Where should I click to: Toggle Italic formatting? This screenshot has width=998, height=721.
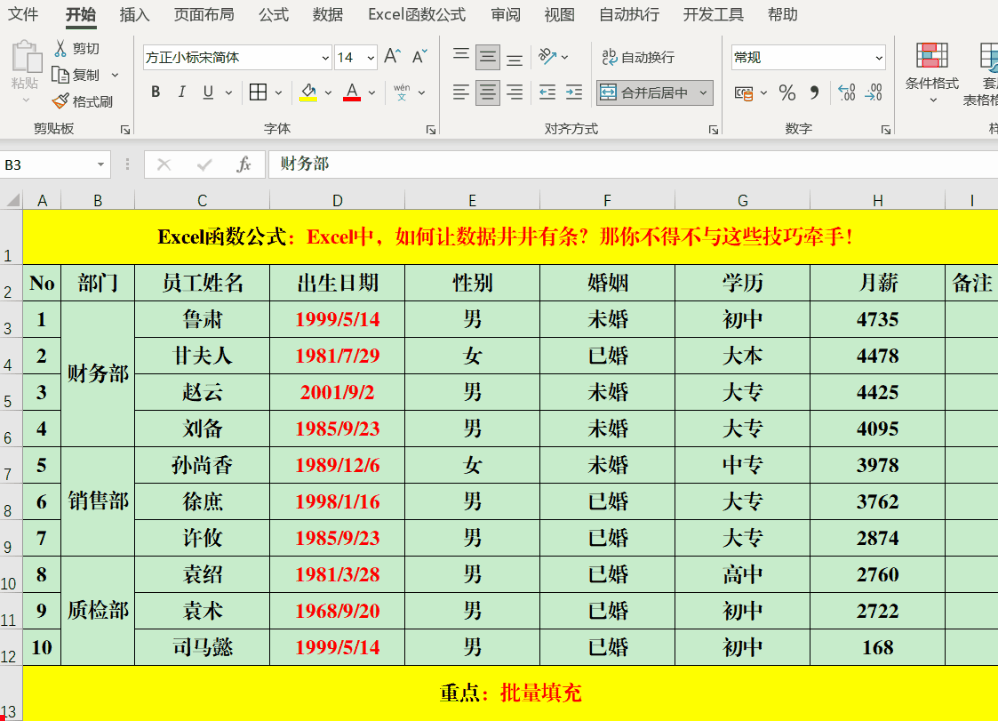click(182, 92)
